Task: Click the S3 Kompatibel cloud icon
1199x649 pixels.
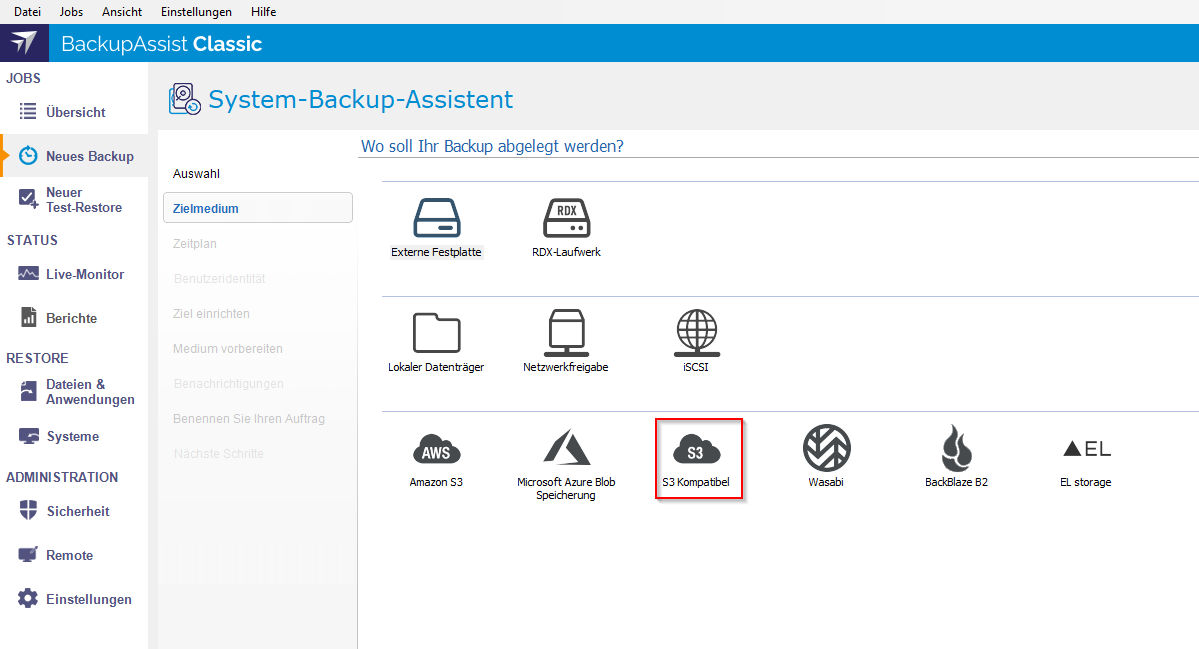Action: tap(696, 449)
